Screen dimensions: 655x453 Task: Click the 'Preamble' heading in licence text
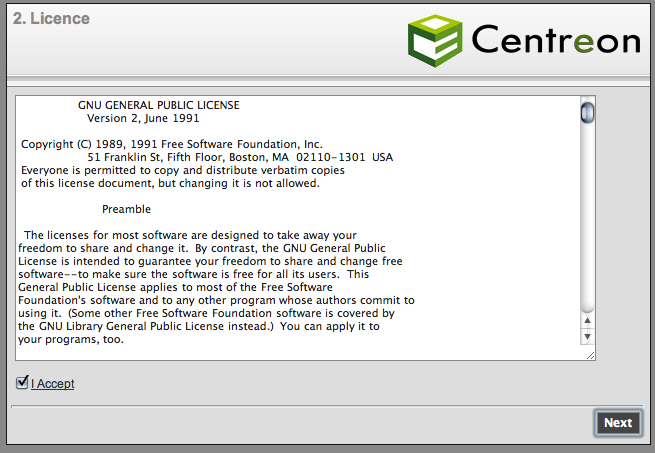[127, 209]
